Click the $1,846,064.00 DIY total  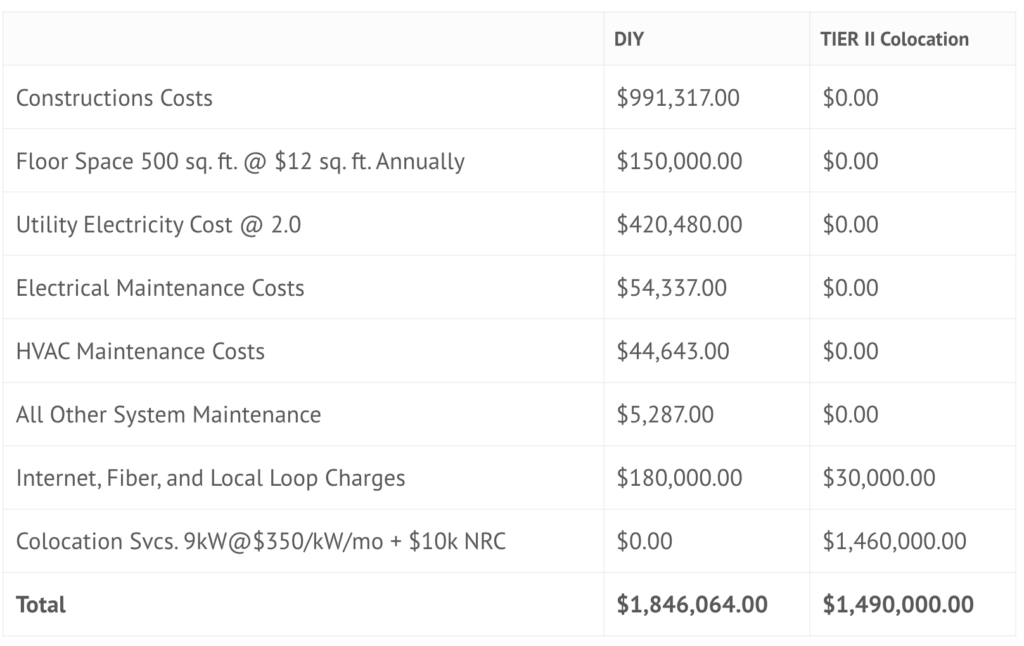pyautogui.click(x=692, y=604)
